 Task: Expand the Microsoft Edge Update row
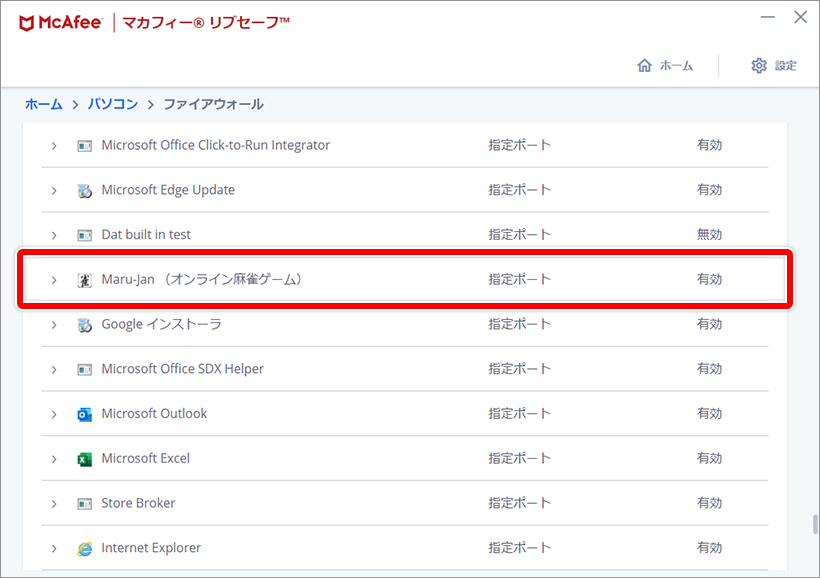54,190
